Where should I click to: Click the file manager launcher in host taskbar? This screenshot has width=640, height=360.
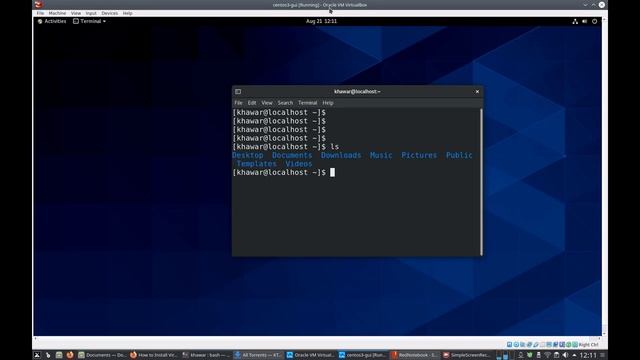click(x=59, y=355)
